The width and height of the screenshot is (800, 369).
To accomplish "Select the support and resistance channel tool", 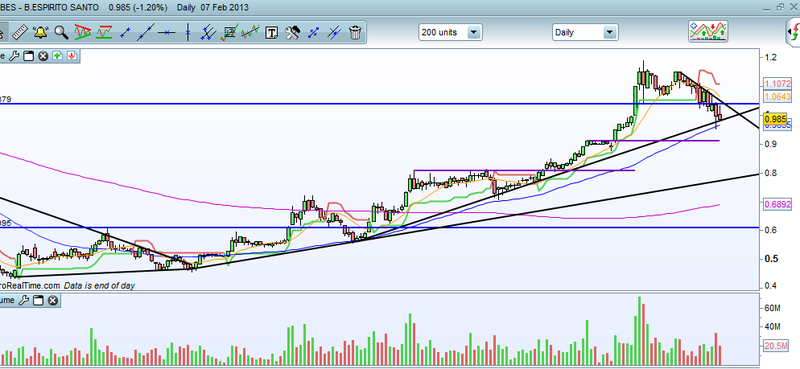I will coord(104,33).
